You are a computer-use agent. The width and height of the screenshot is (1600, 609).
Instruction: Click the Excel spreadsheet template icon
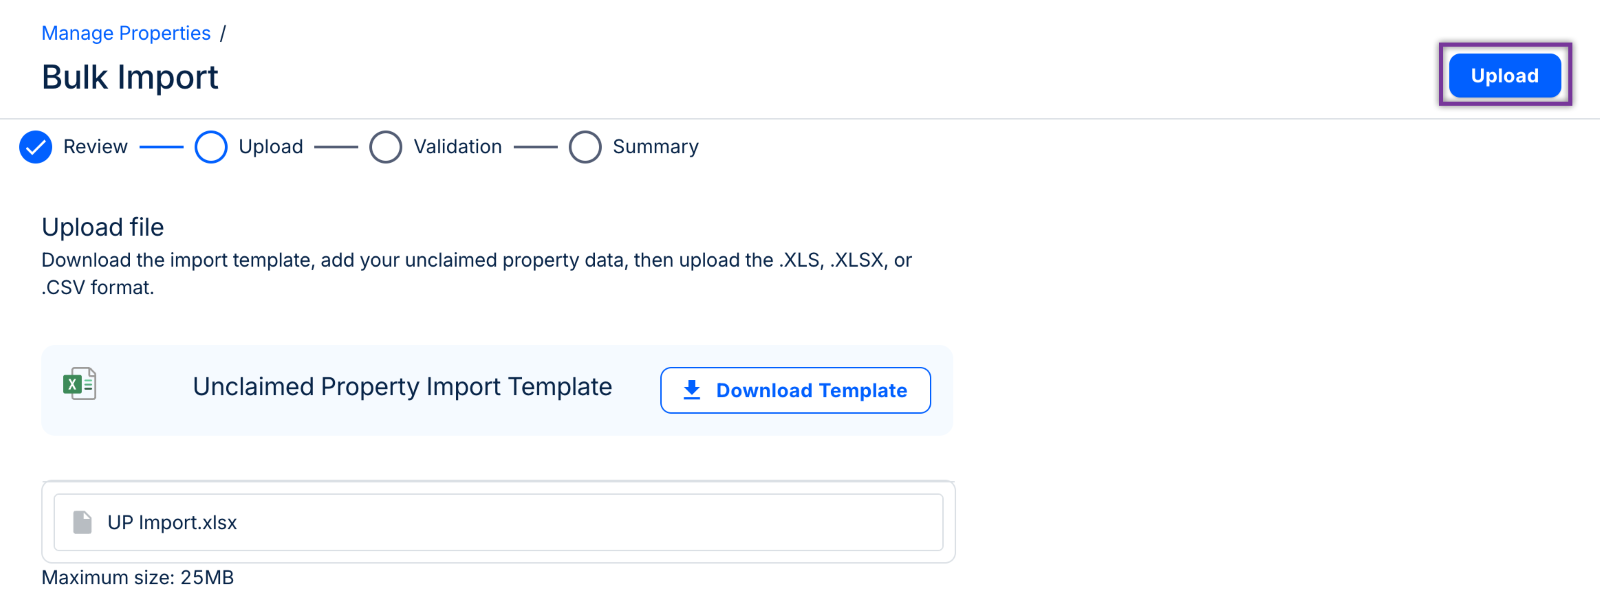pyautogui.click(x=80, y=384)
